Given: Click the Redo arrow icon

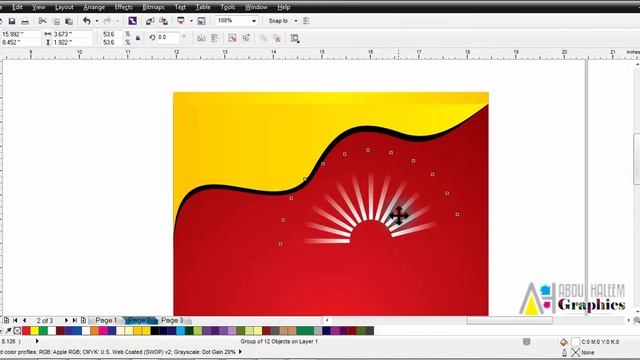Looking at the screenshot, I should (107, 20).
